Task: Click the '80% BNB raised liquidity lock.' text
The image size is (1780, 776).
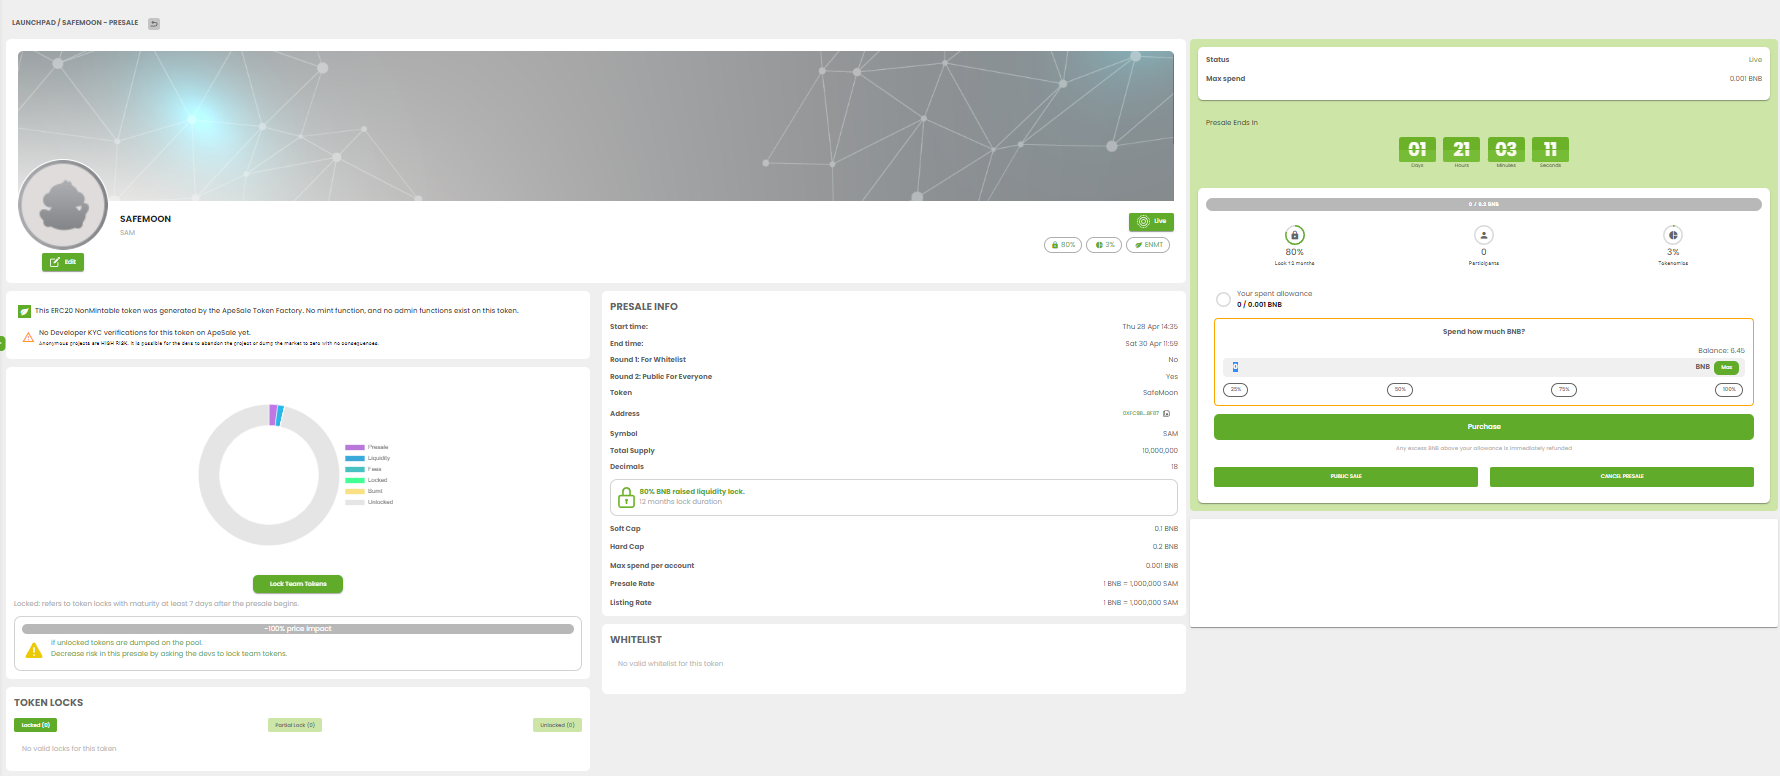Action: pyautogui.click(x=692, y=492)
